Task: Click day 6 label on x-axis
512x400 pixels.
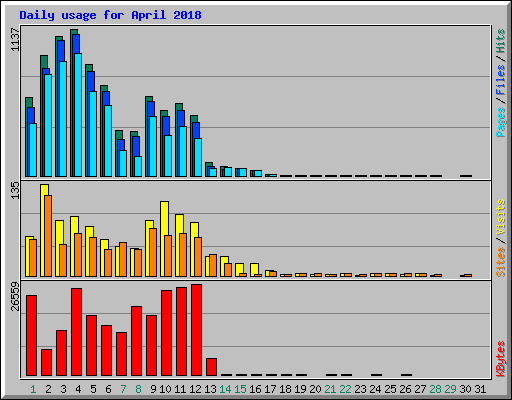Action: click(108, 389)
